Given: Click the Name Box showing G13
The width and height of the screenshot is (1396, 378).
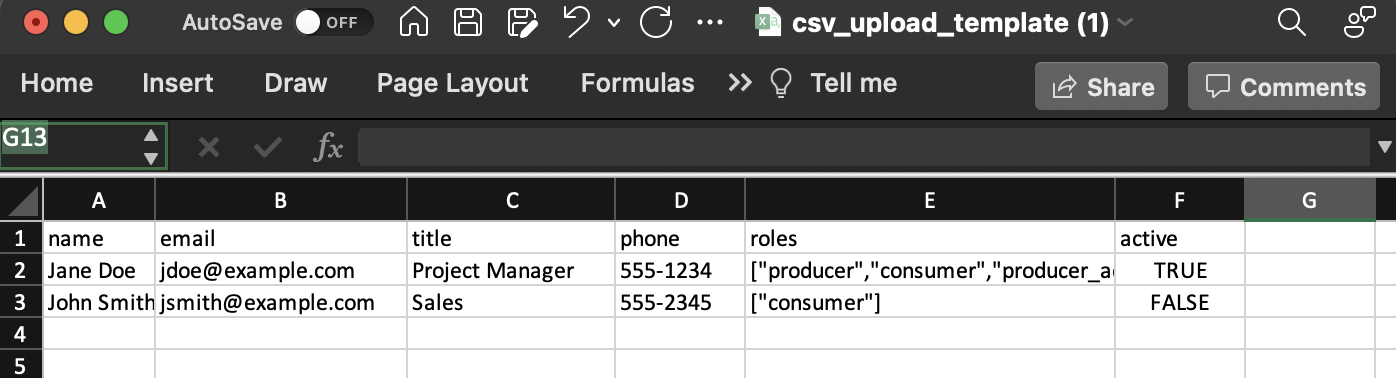Looking at the screenshot, I should point(84,146).
